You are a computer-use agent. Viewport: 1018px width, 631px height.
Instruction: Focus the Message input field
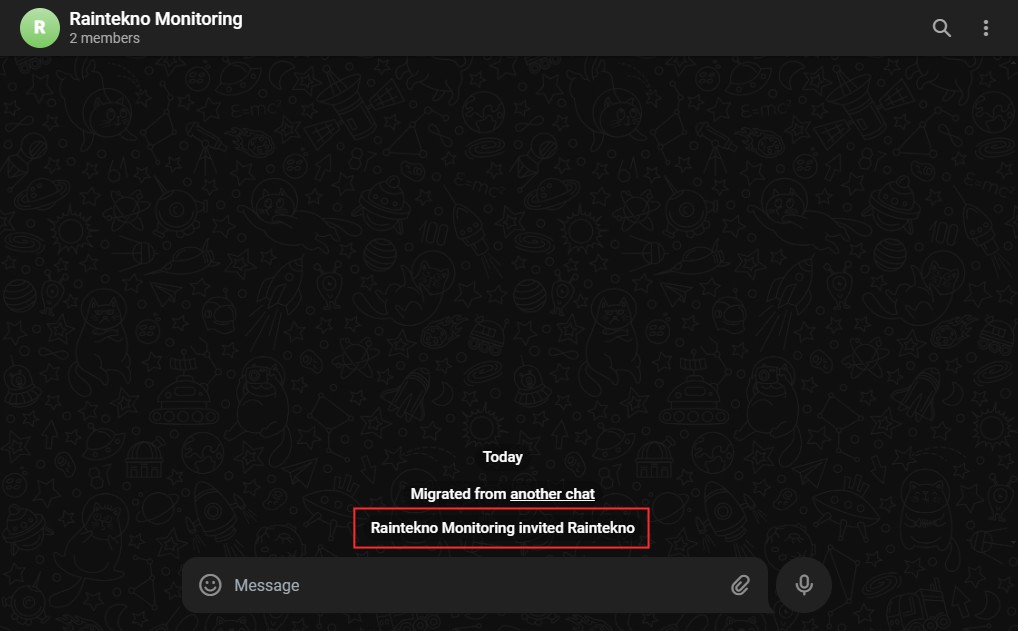(477, 585)
